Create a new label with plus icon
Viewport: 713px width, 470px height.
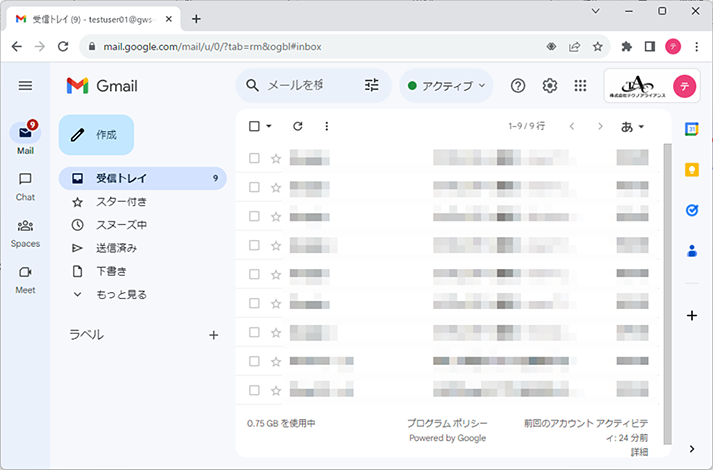point(213,335)
